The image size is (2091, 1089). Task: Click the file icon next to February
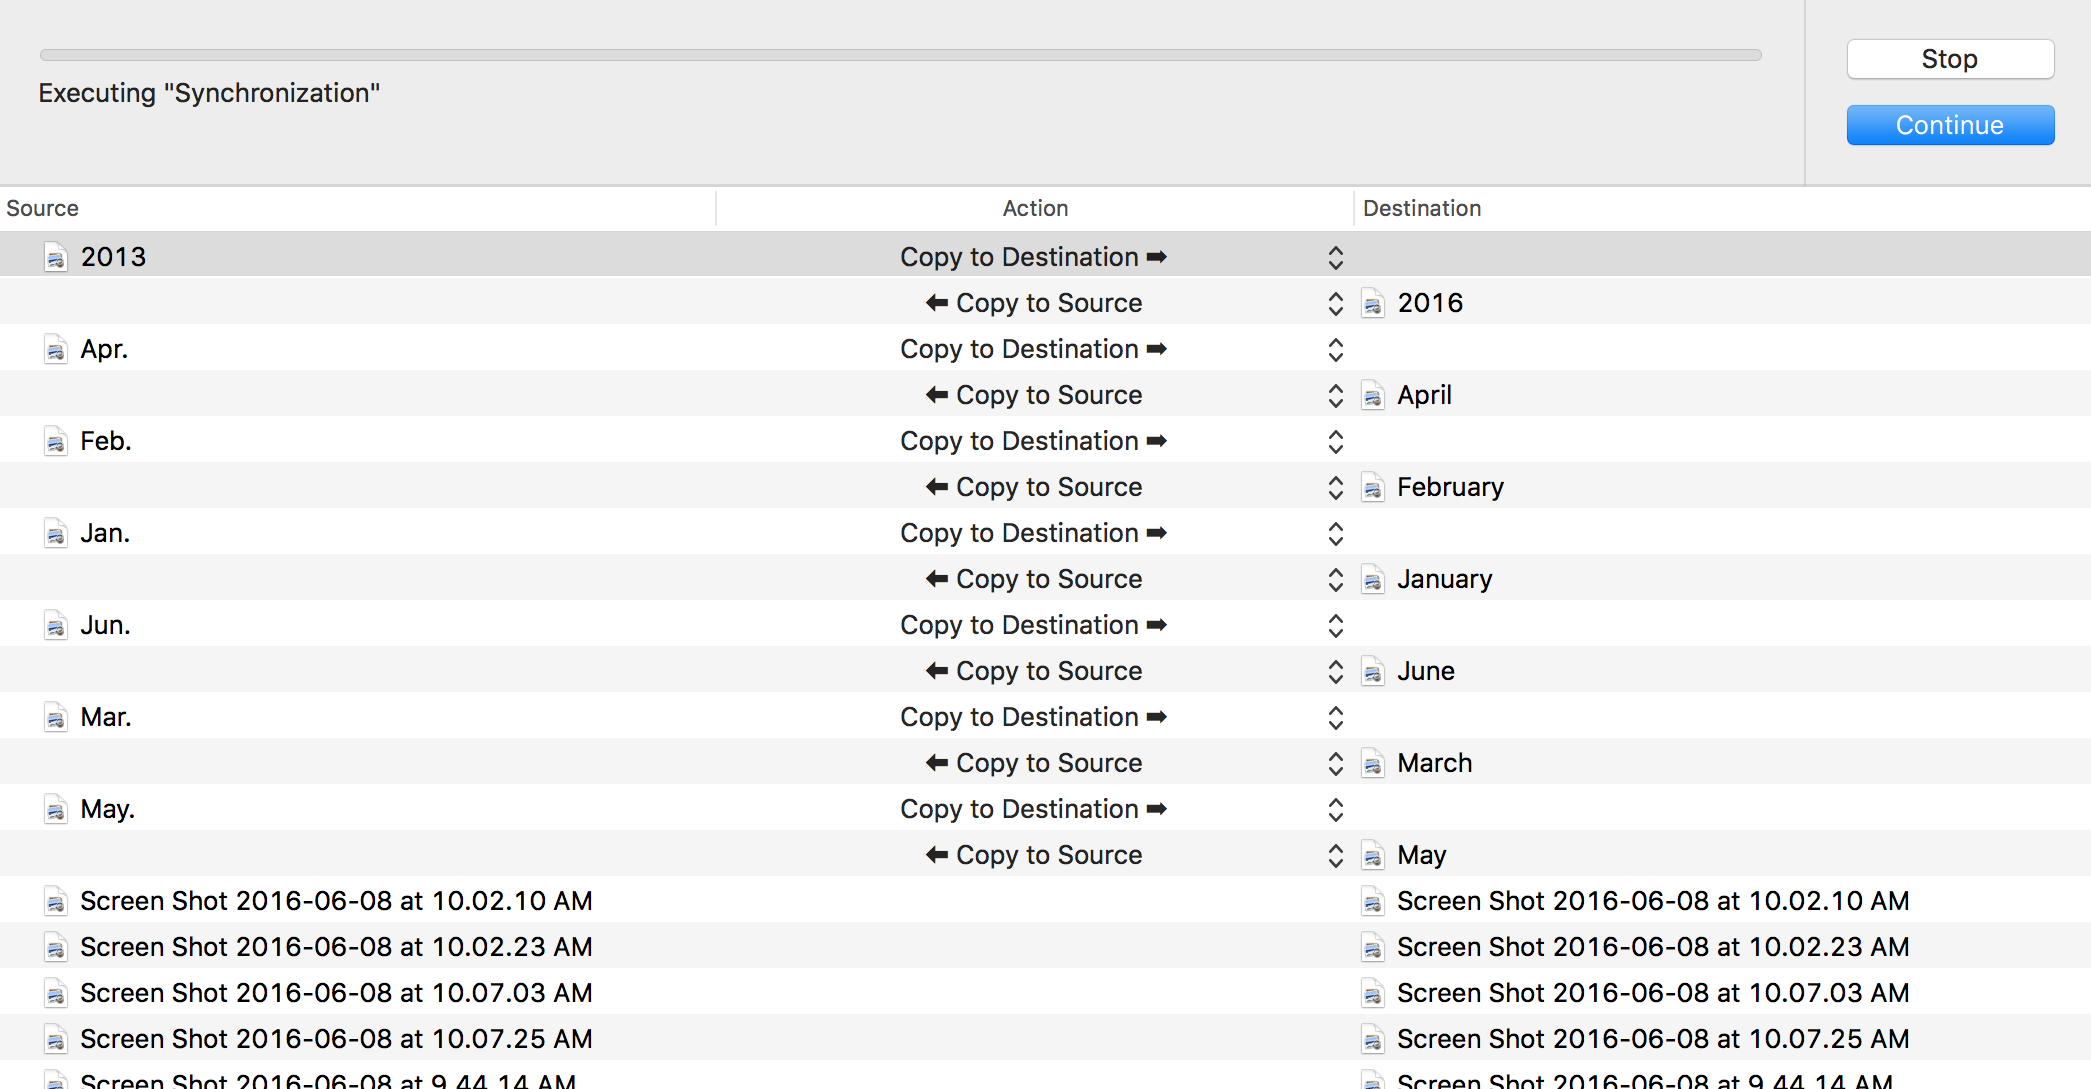[1373, 487]
